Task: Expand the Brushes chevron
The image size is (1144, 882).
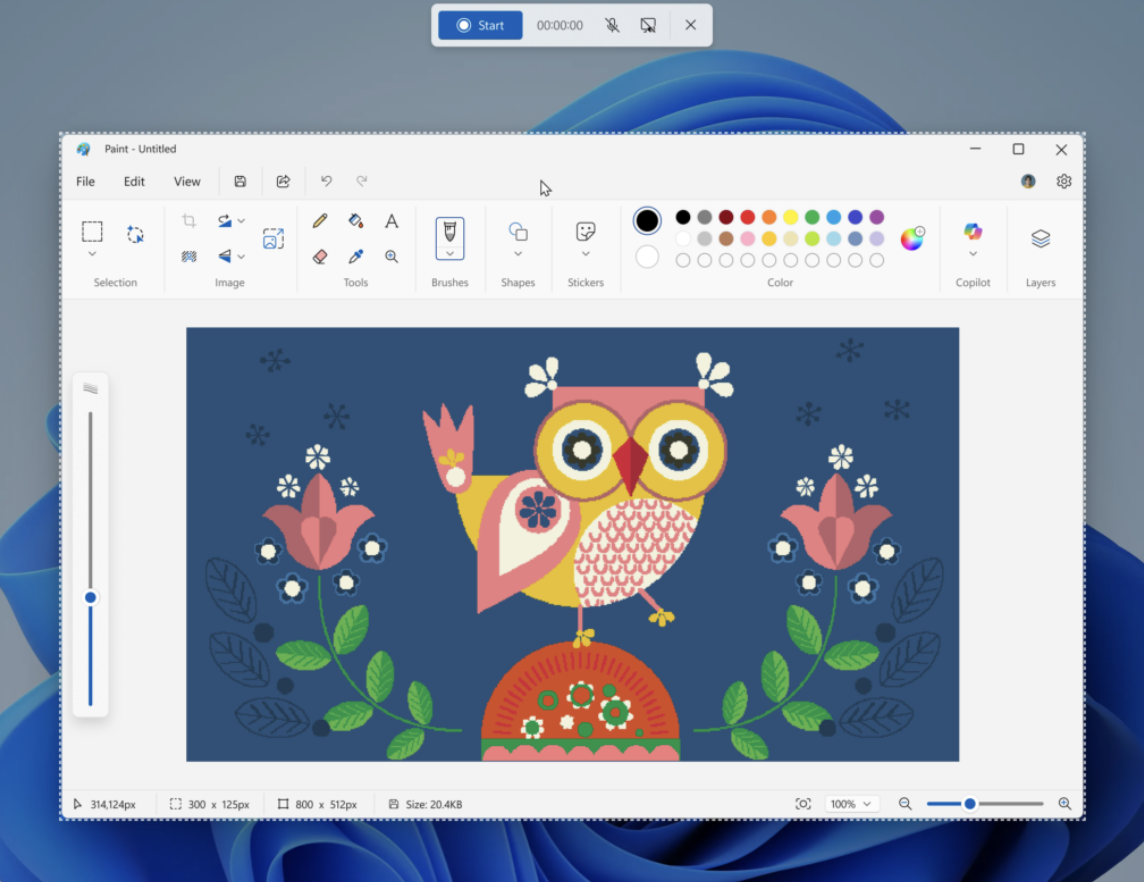Action: (449, 253)
